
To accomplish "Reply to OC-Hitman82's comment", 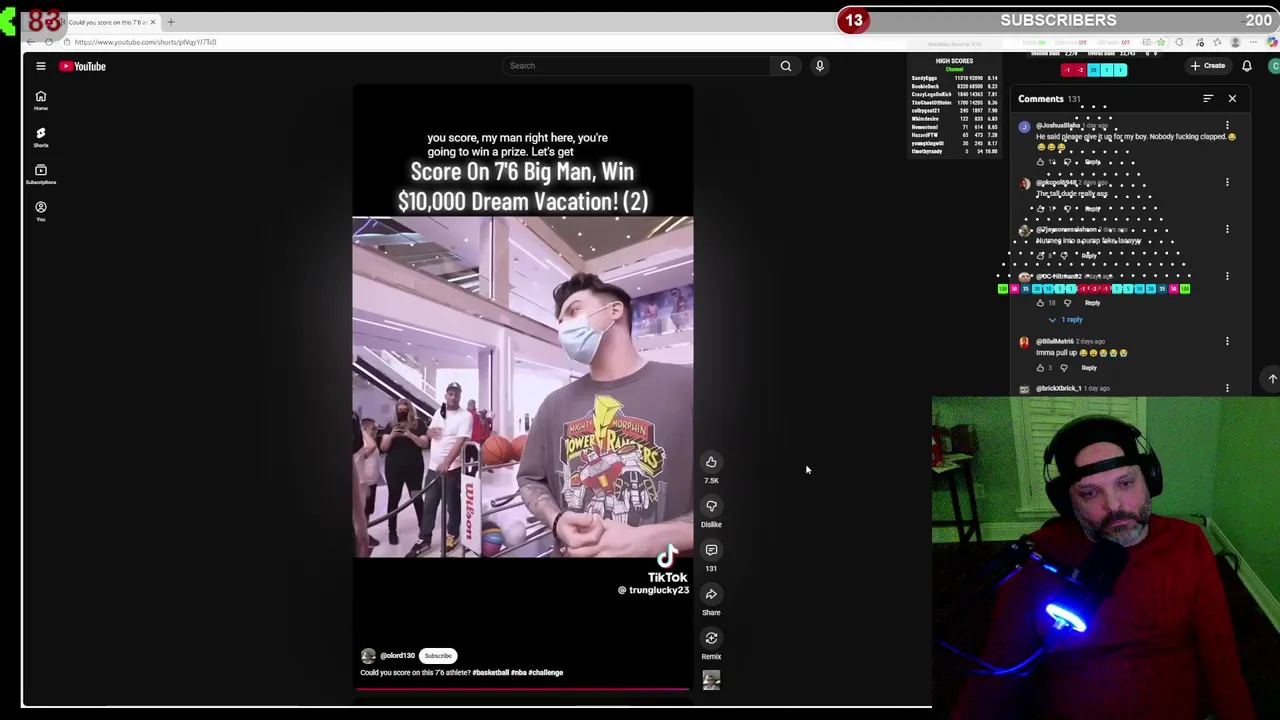I will 1092,303.
